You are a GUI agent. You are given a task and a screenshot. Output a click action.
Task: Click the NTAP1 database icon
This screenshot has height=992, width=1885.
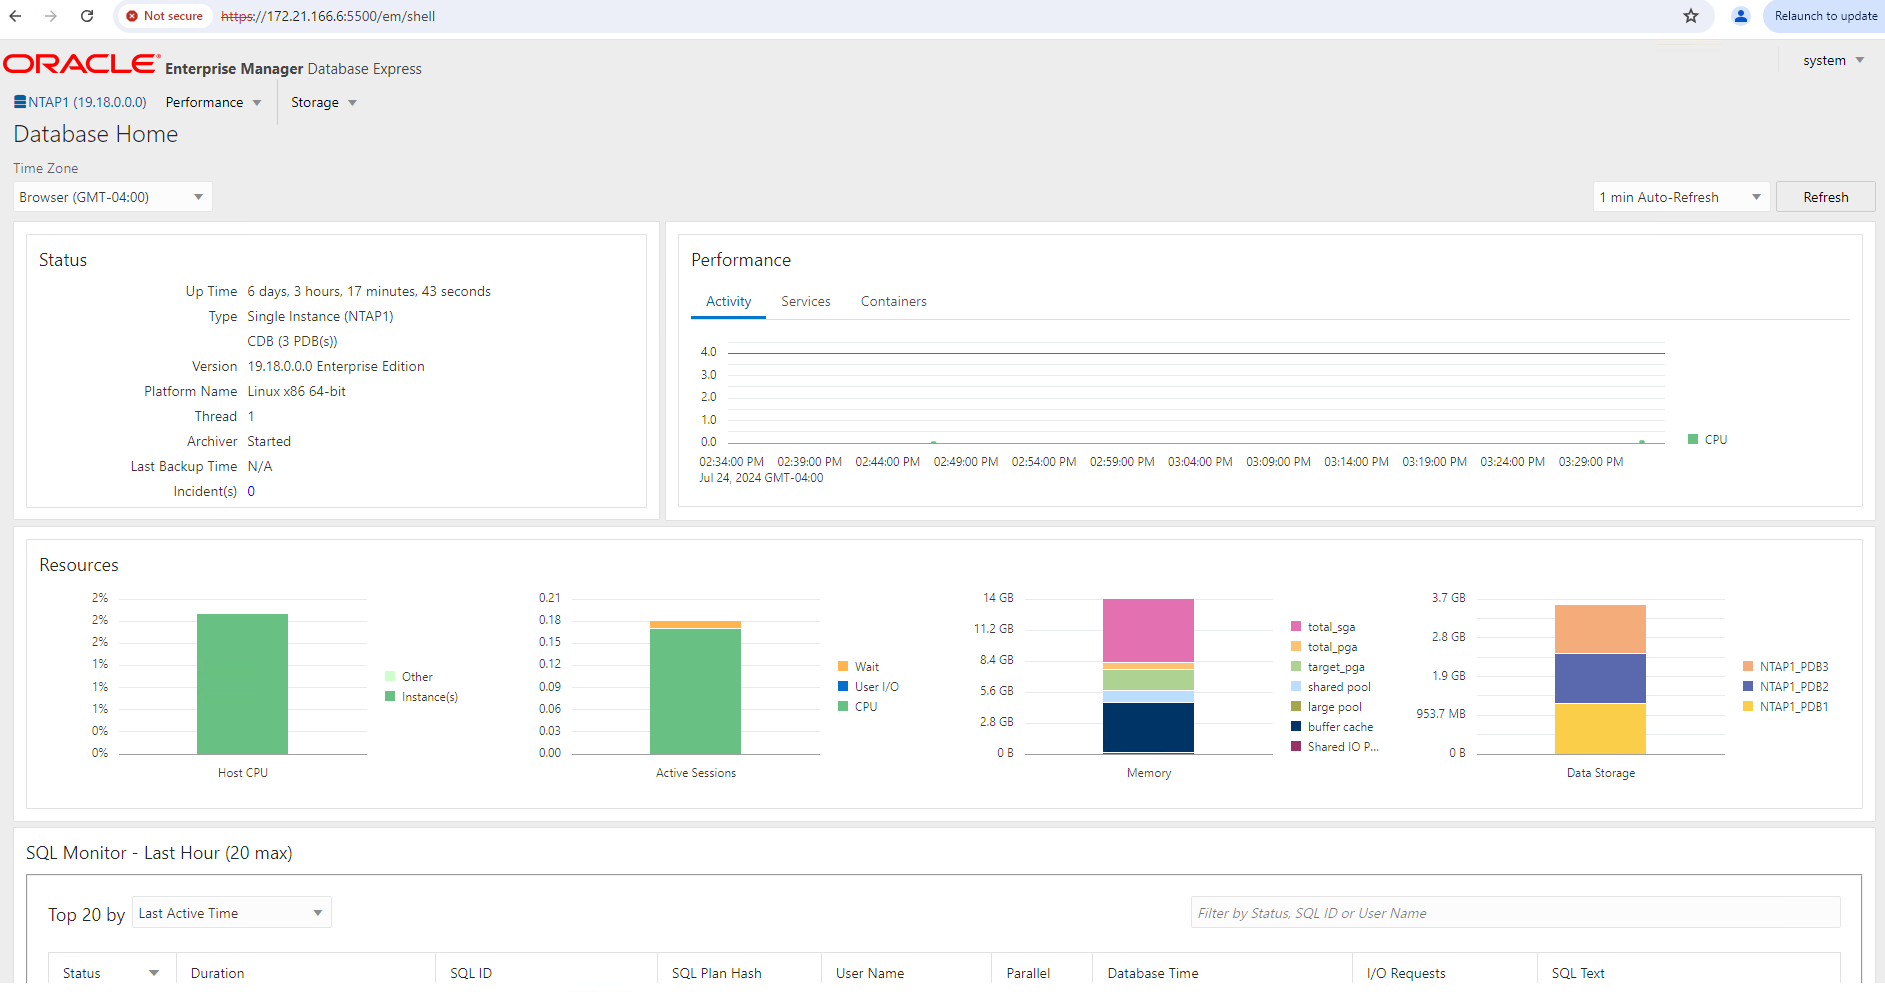20,102
